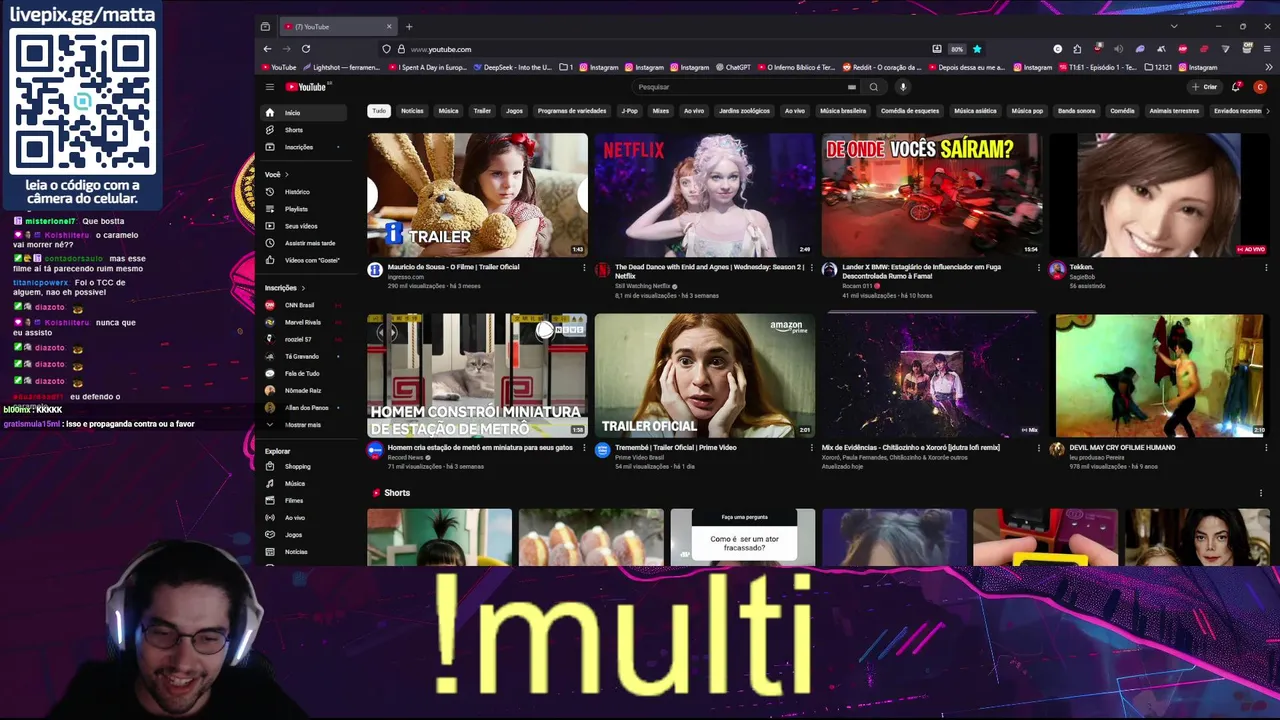Click the YouTube logo
Screen dimensions: 1280x720
point(306,87)
